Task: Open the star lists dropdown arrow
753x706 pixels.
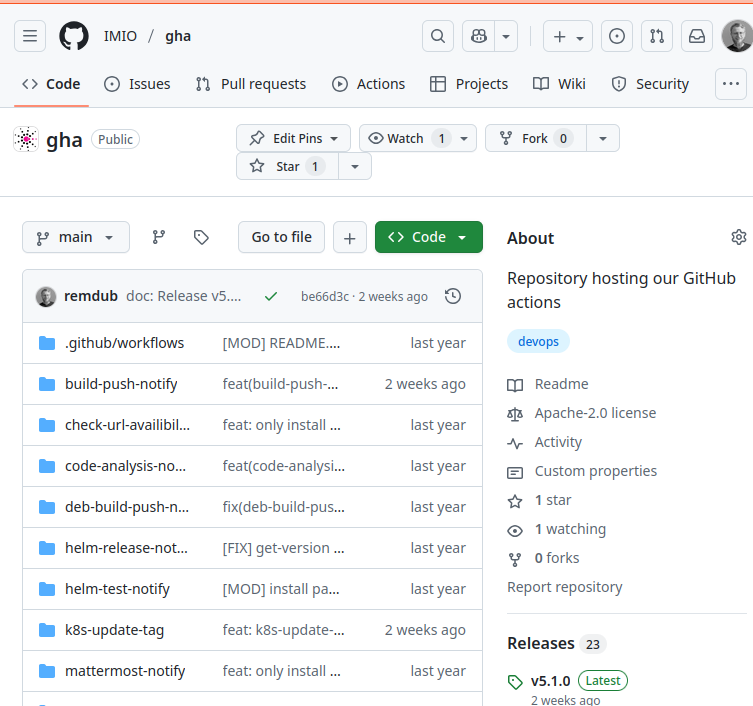Action: [x=355, y=166]
